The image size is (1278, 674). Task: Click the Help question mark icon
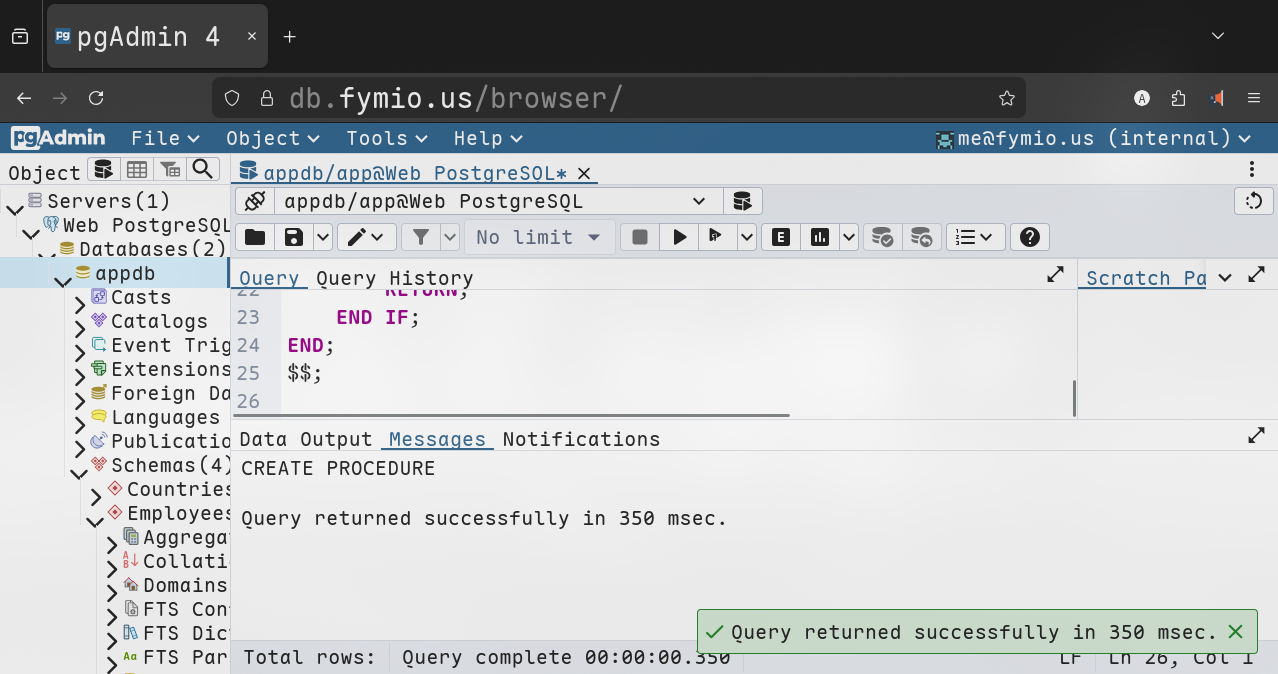(1030, 237)
